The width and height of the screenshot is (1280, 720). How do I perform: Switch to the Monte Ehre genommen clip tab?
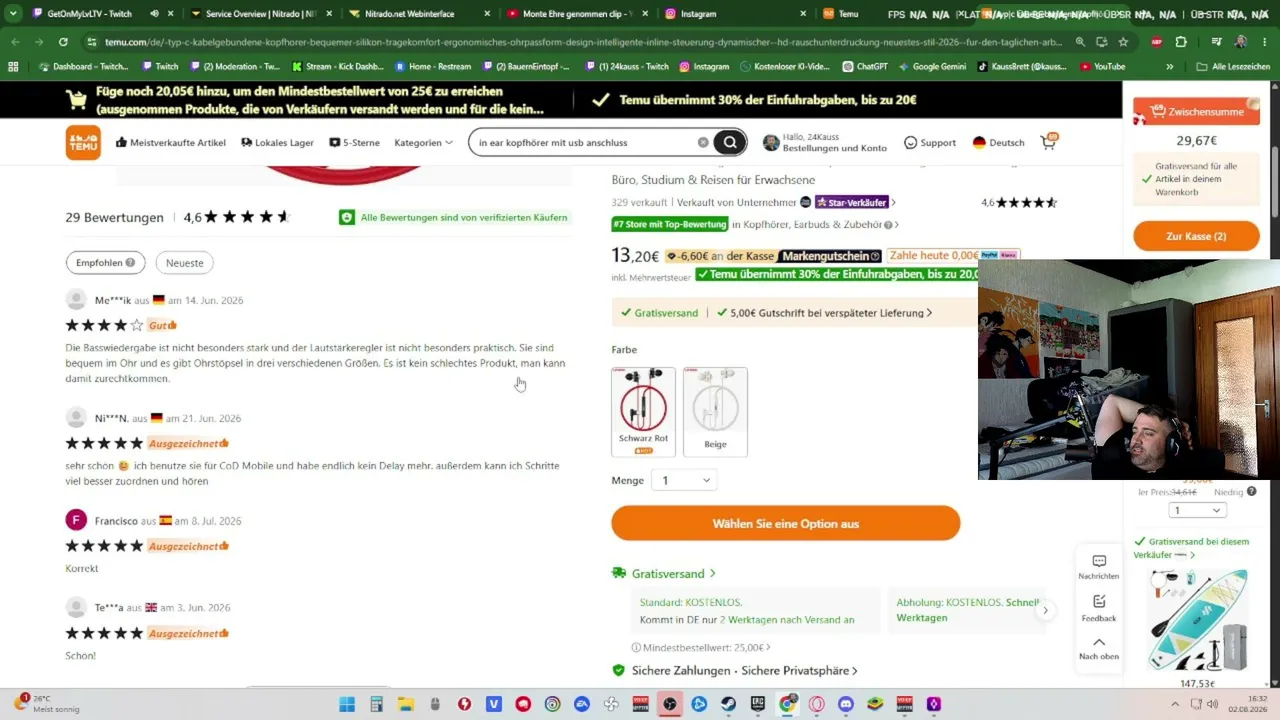(x=578, y=14)
